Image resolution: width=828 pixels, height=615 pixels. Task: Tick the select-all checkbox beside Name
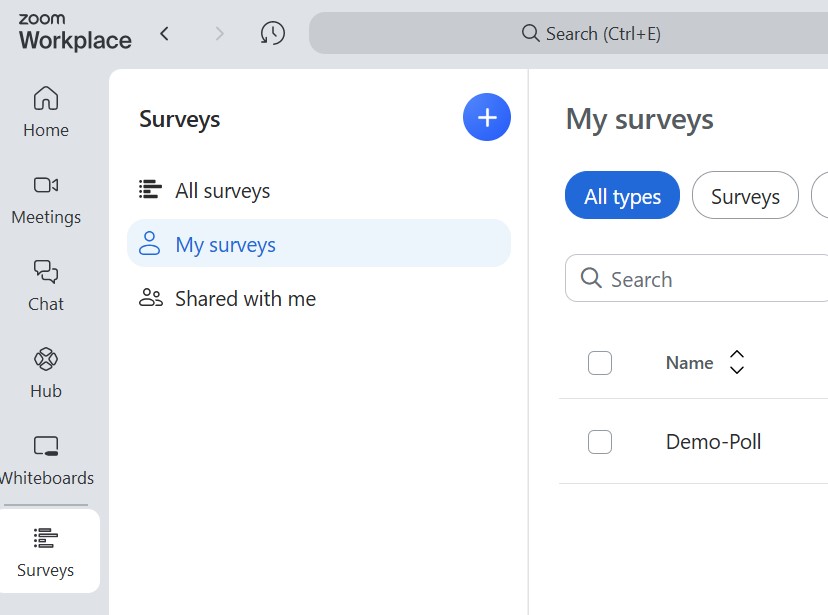600,363
